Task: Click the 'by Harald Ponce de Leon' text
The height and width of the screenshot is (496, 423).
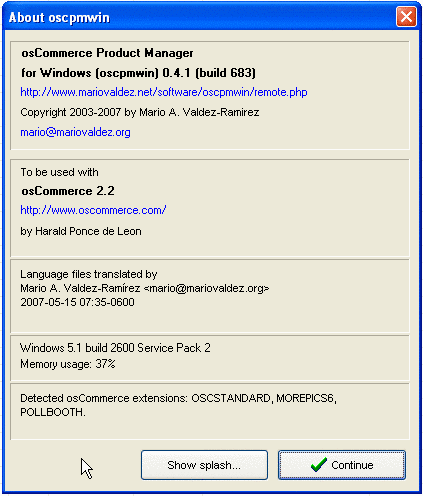Action: click(81, 231)
